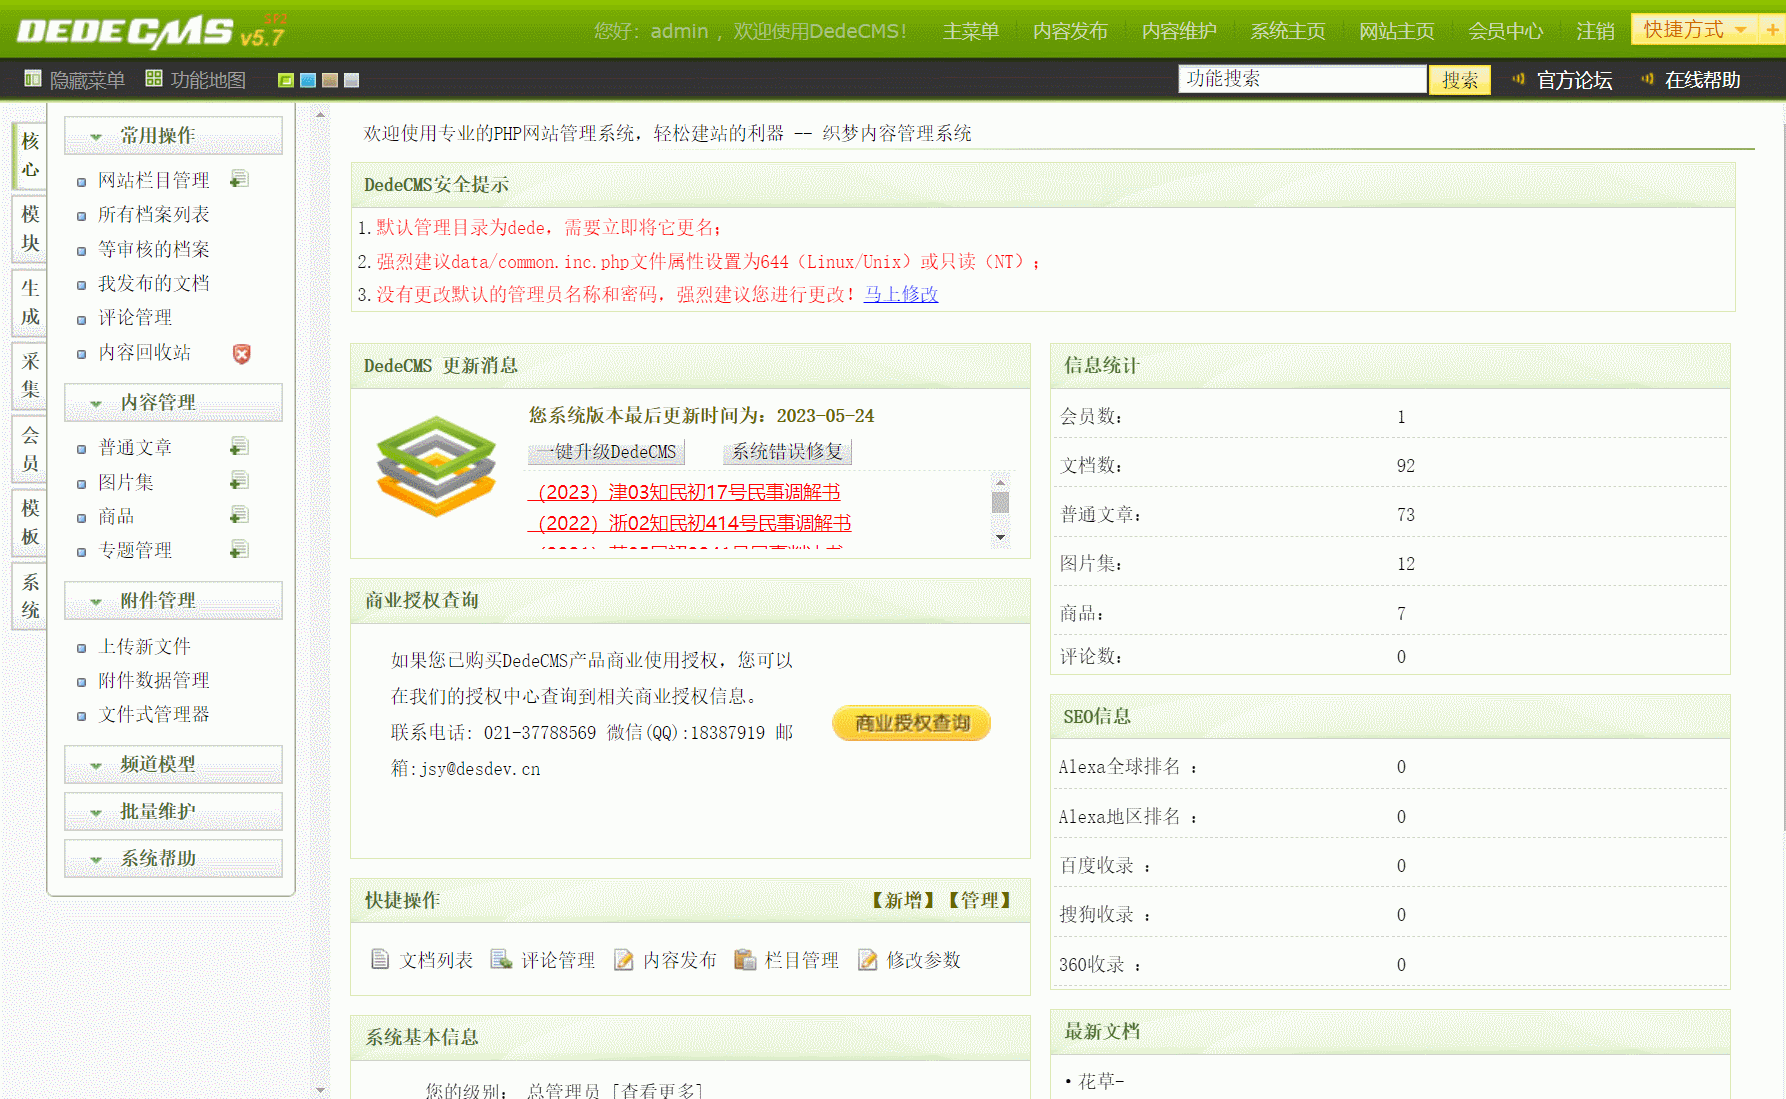The height and width of the screenshot is (1099, 1786).
Task: Open the 内容维护 top menu item
Action: coord(1179,31)
